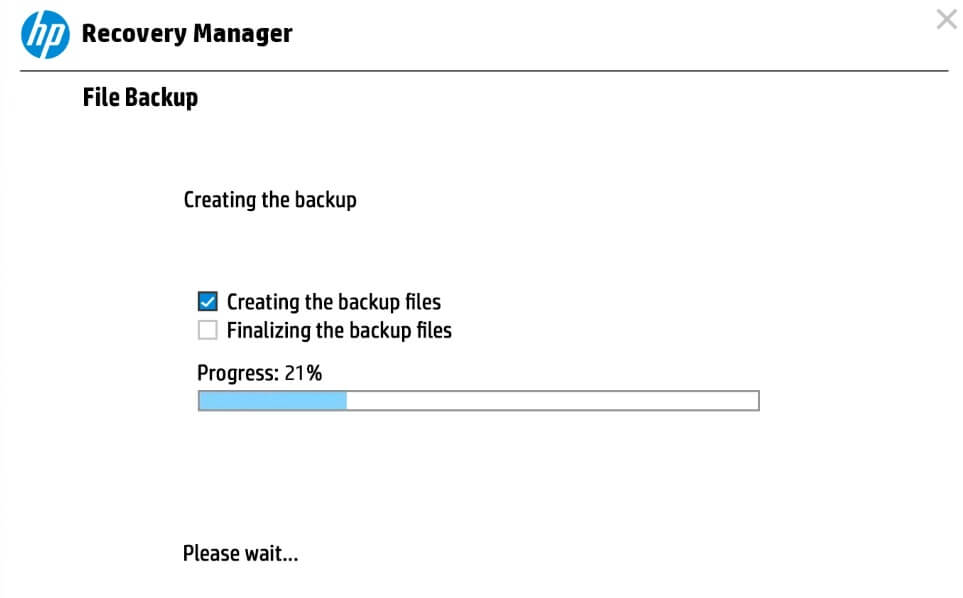Click the HP logo icon

(x=46, y=34)
